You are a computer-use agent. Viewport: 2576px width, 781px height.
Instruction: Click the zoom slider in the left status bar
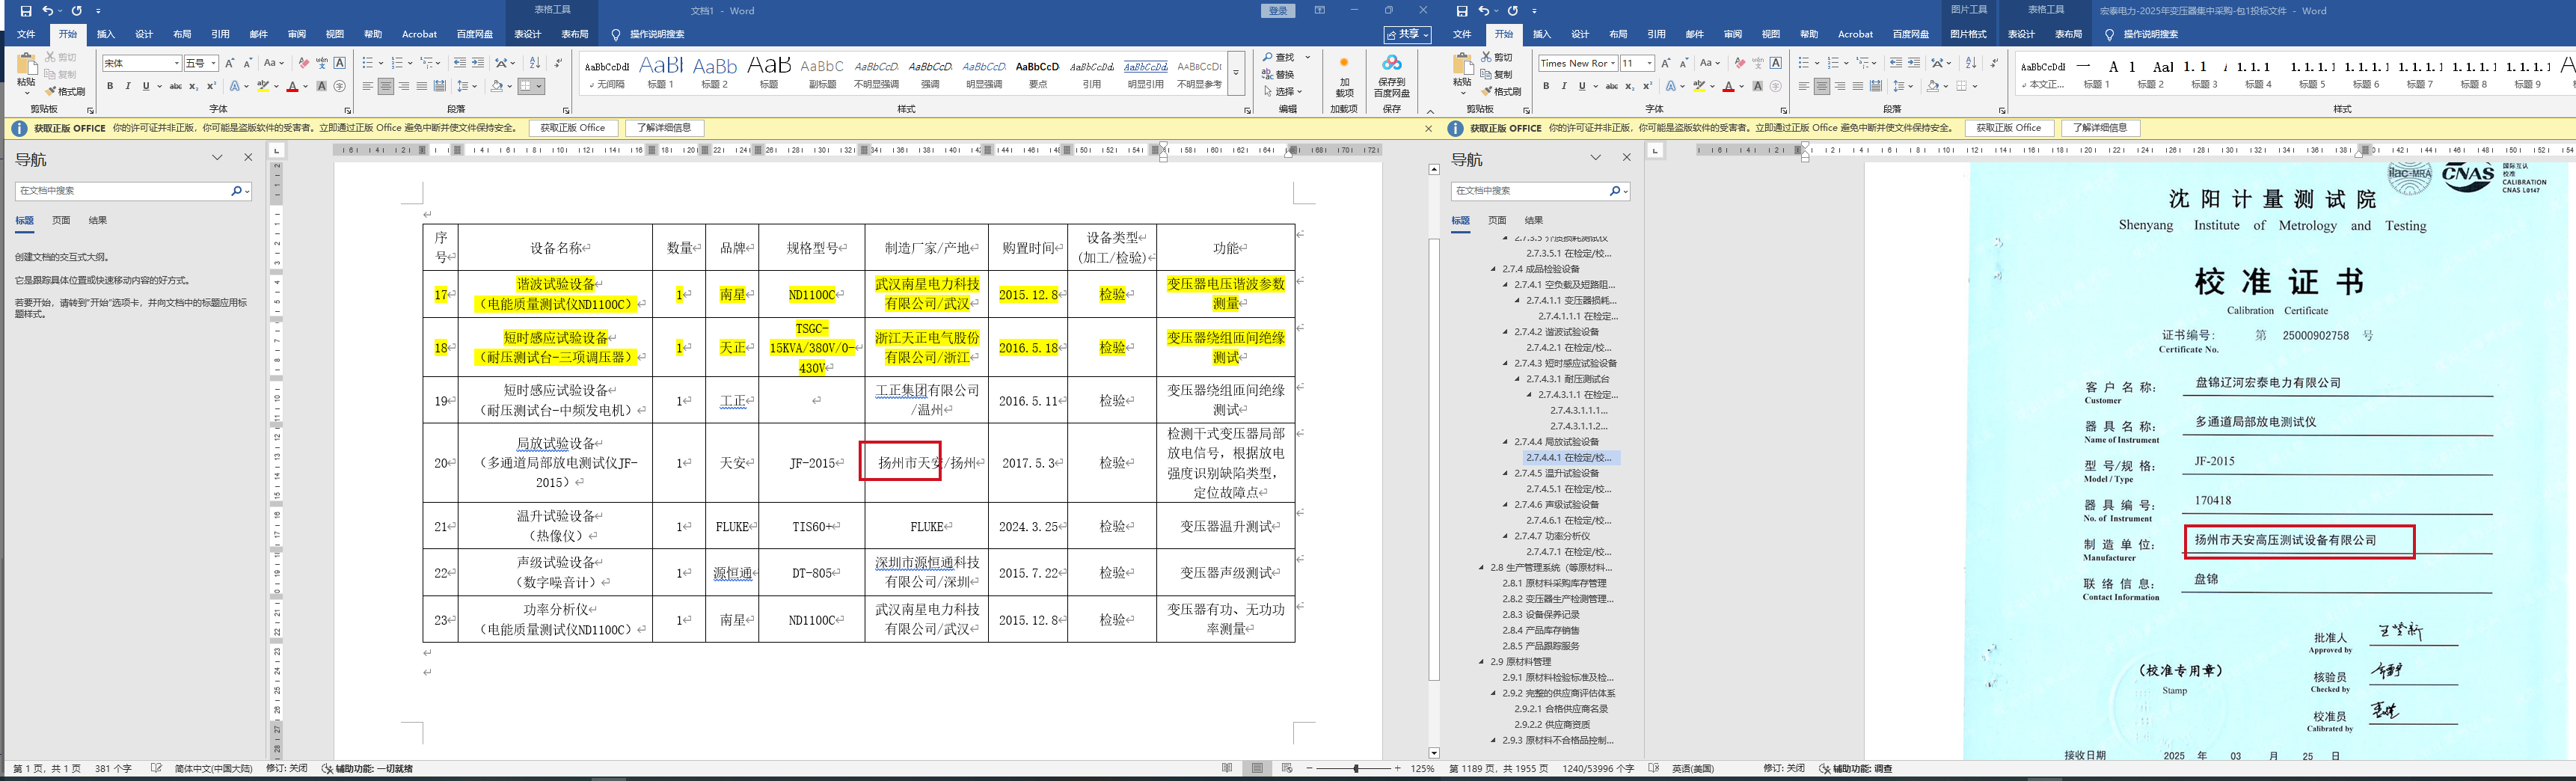click(x=1355, y=769)
